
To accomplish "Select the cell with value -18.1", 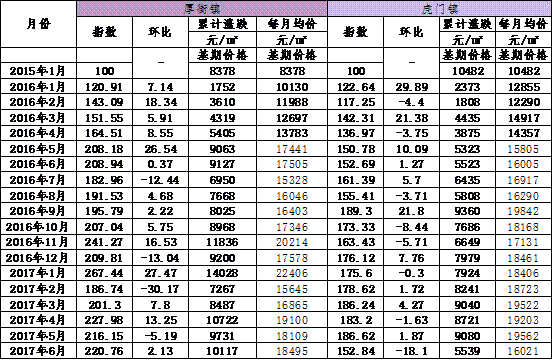I will pos(412,351).
